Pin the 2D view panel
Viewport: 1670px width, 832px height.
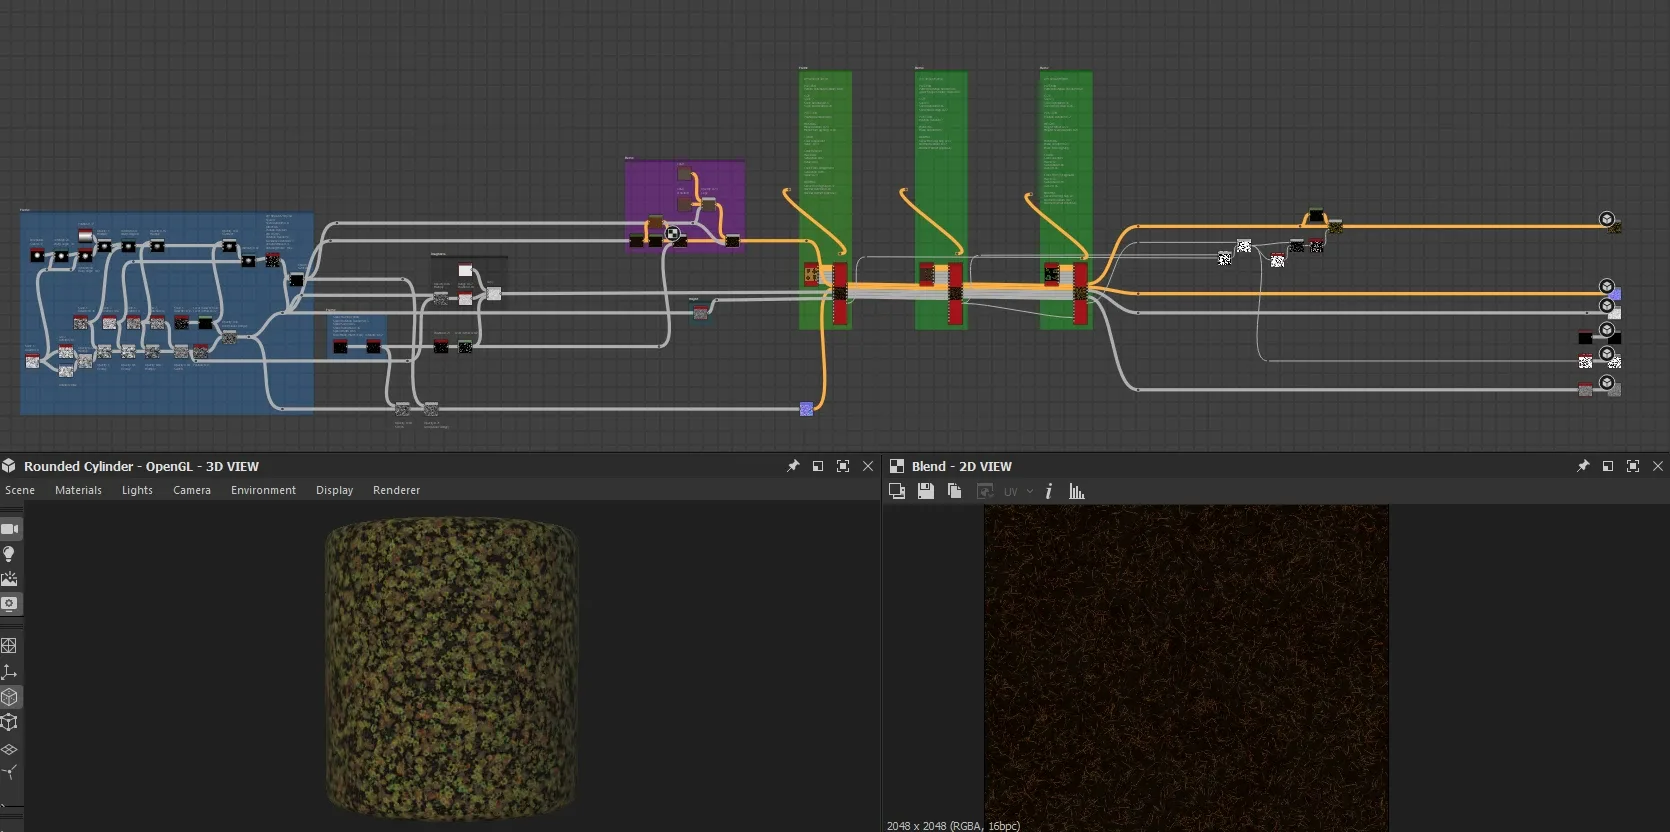[1583, 466]
